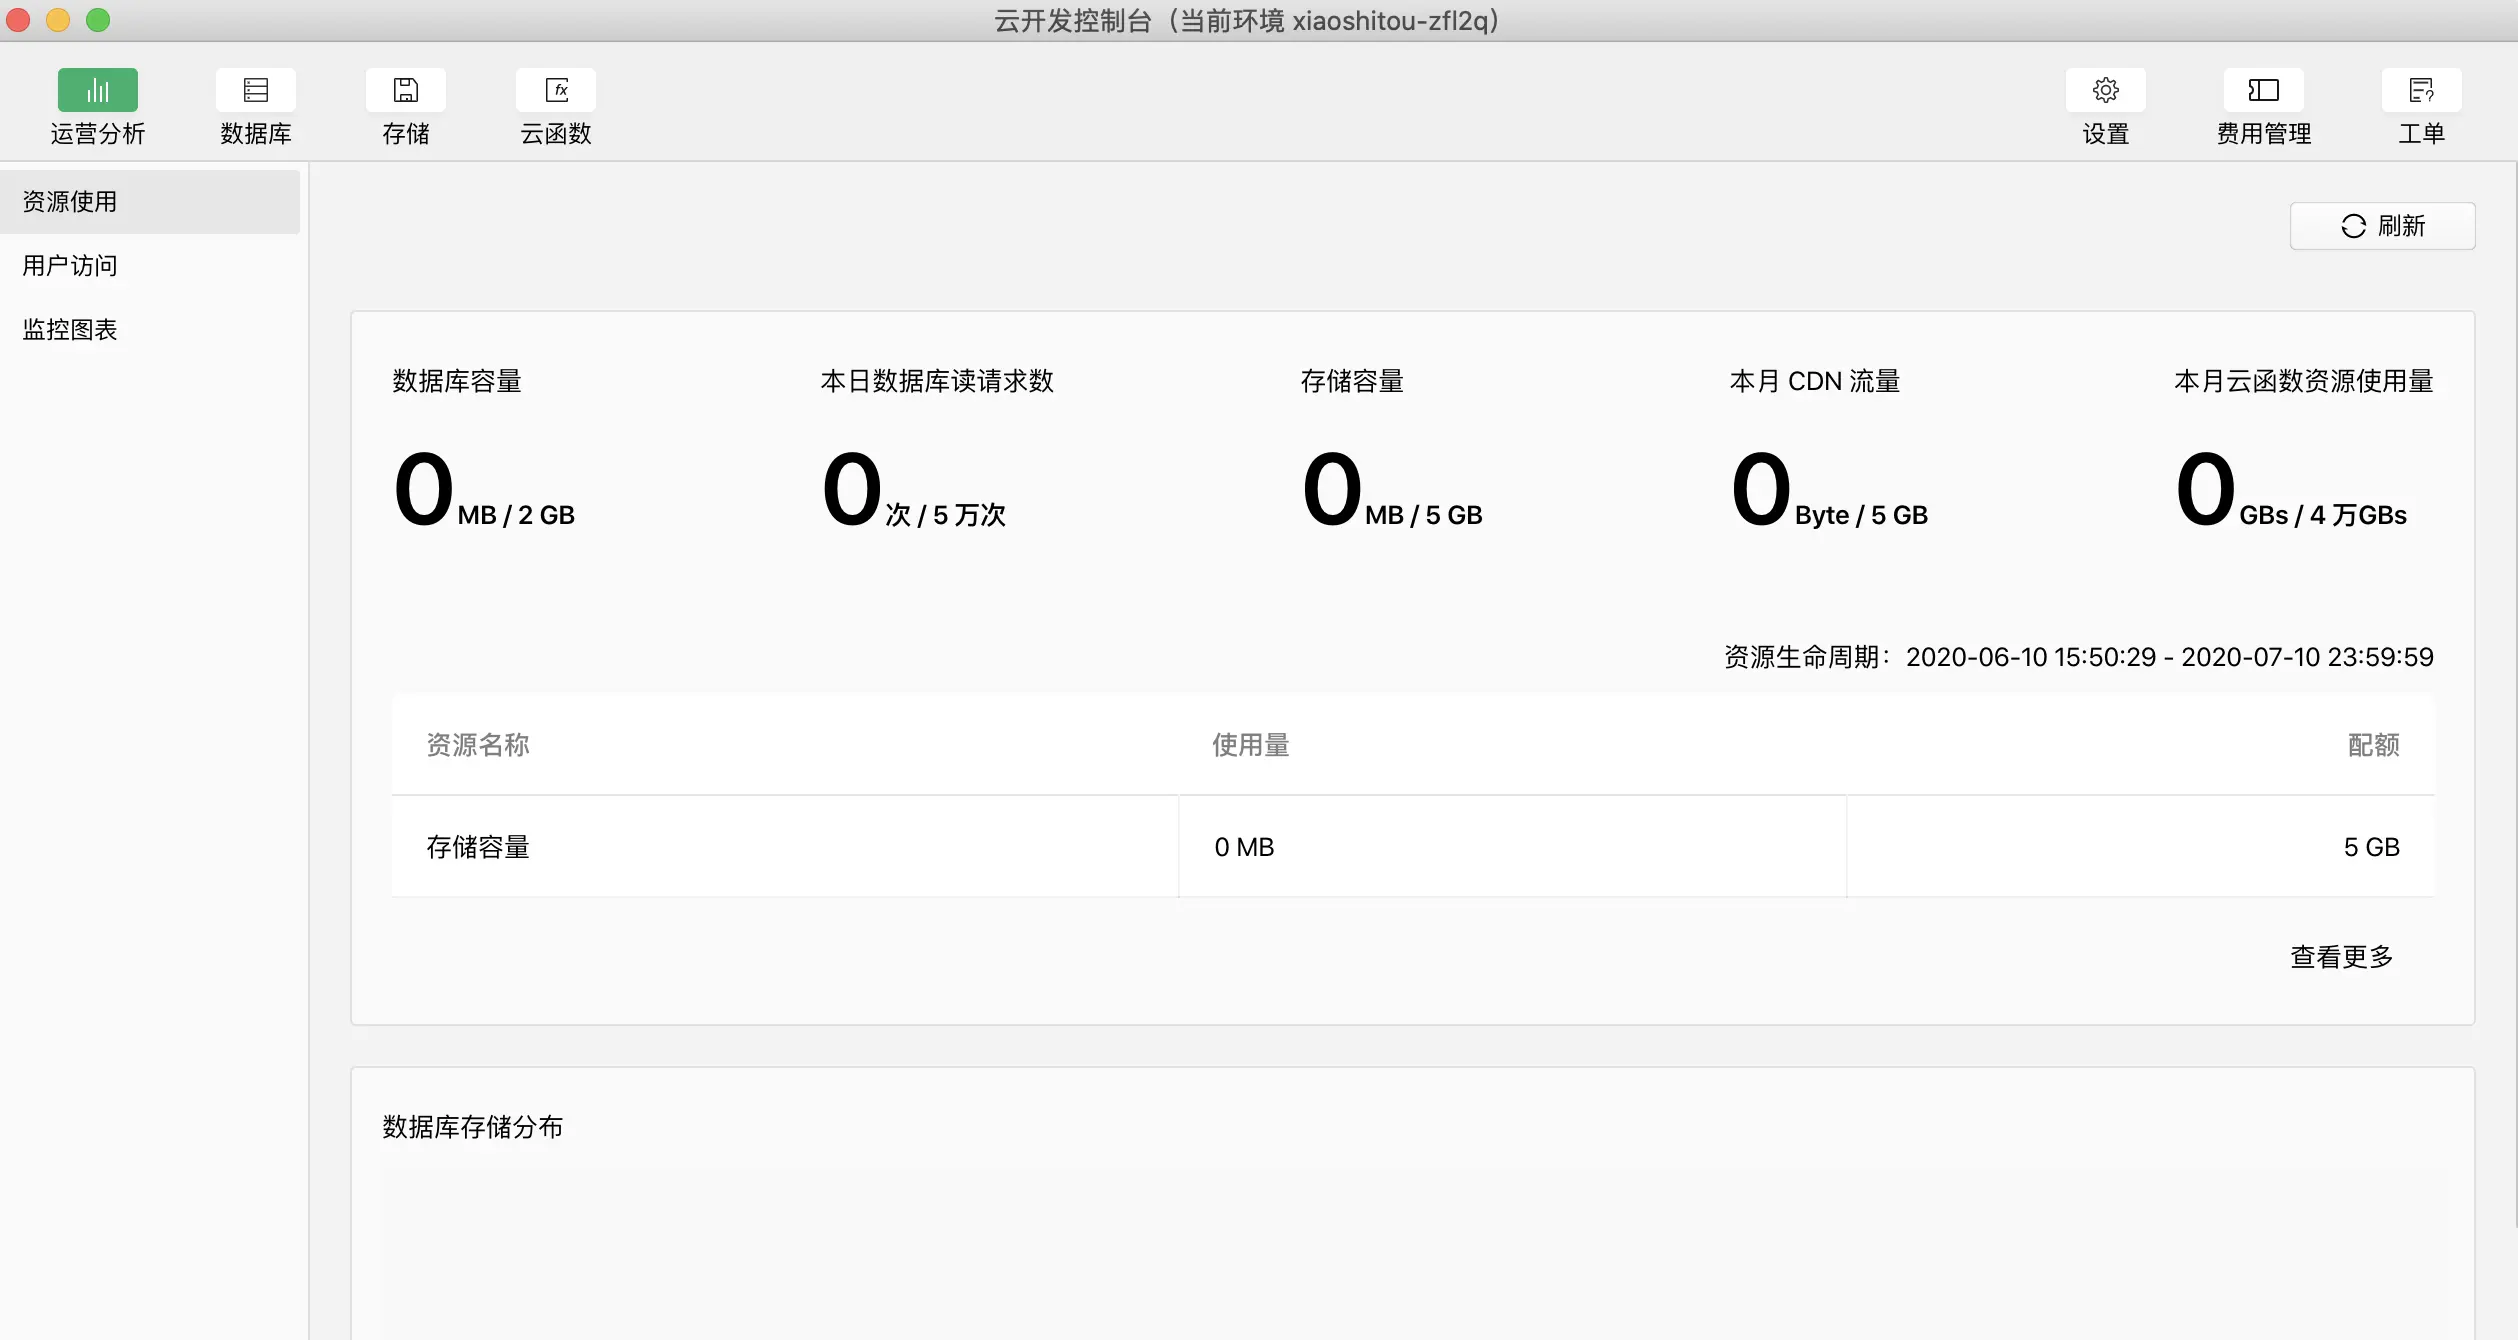Open the 设置 gear settings icon
Screen dimensions: 2518x1340
[2105, 90]
